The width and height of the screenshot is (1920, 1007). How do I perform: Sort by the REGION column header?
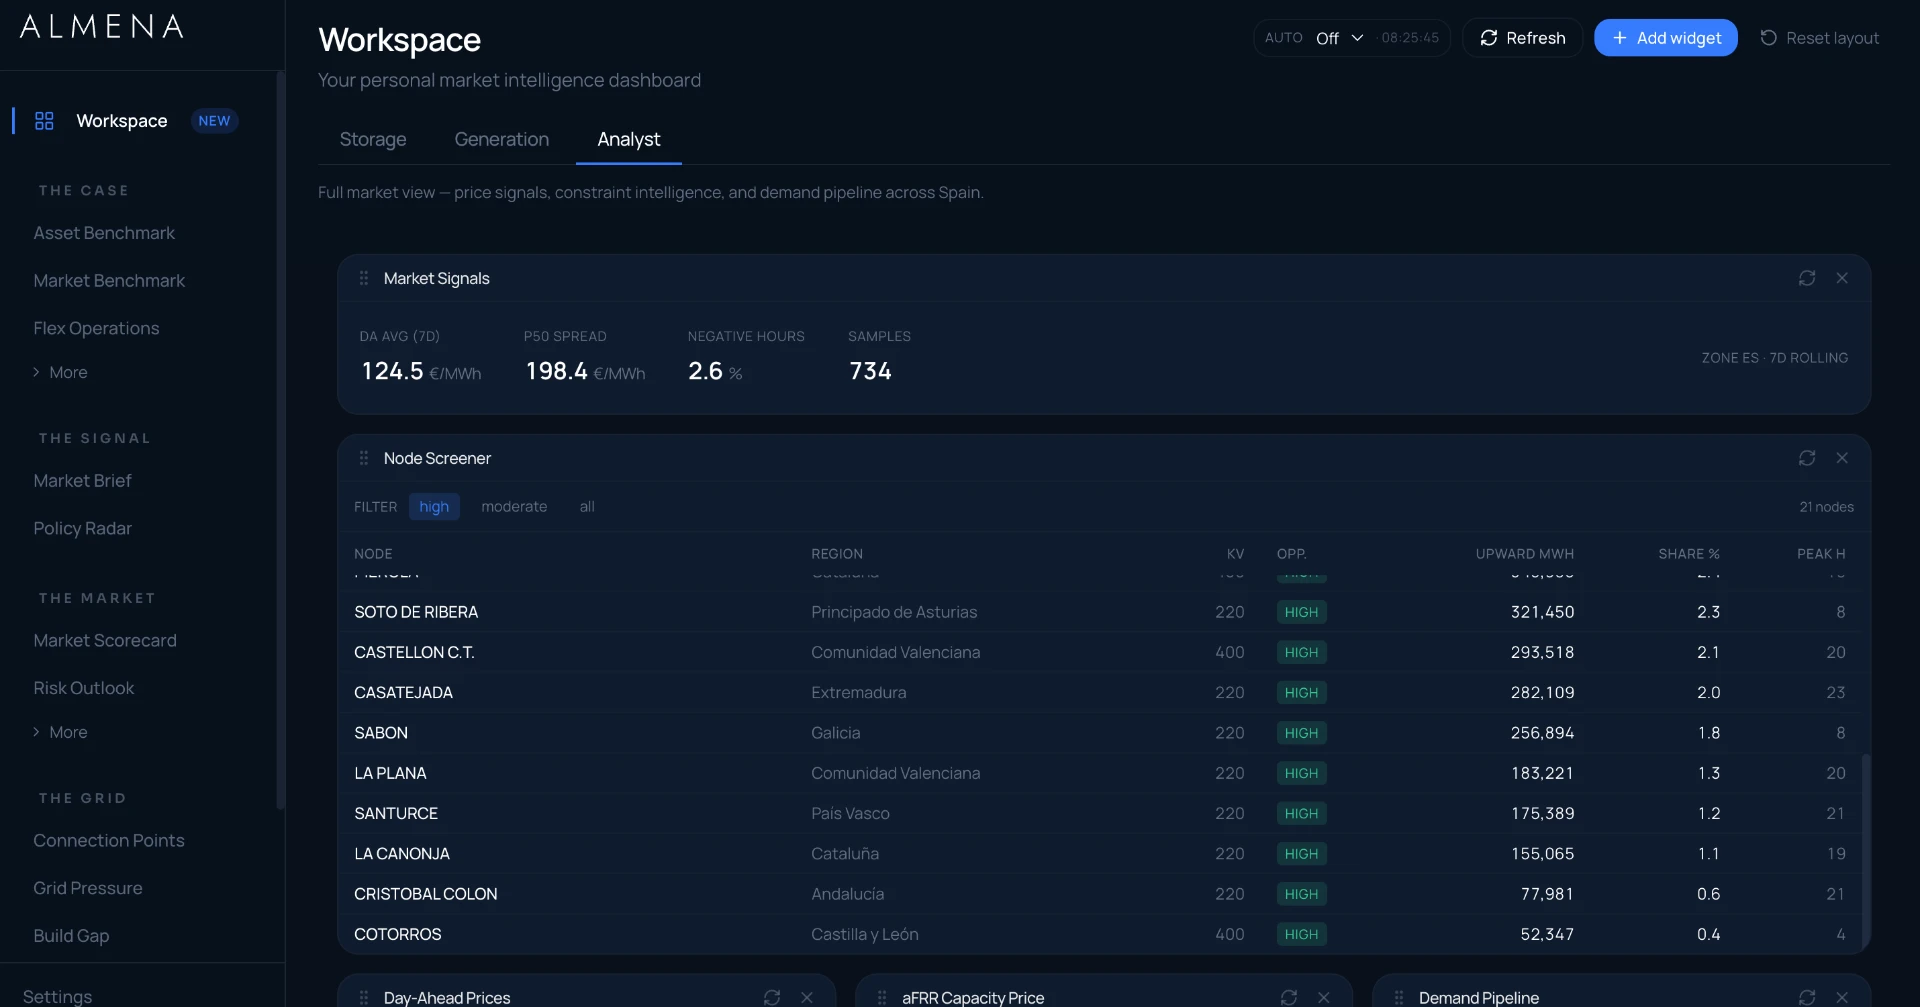click(x=837, y=554)
